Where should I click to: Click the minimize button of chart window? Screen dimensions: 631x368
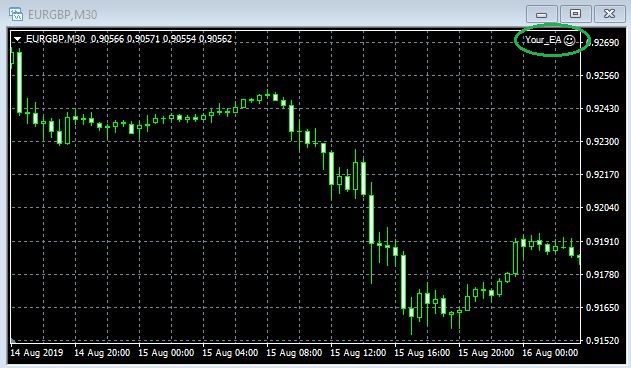click(542, 14)
